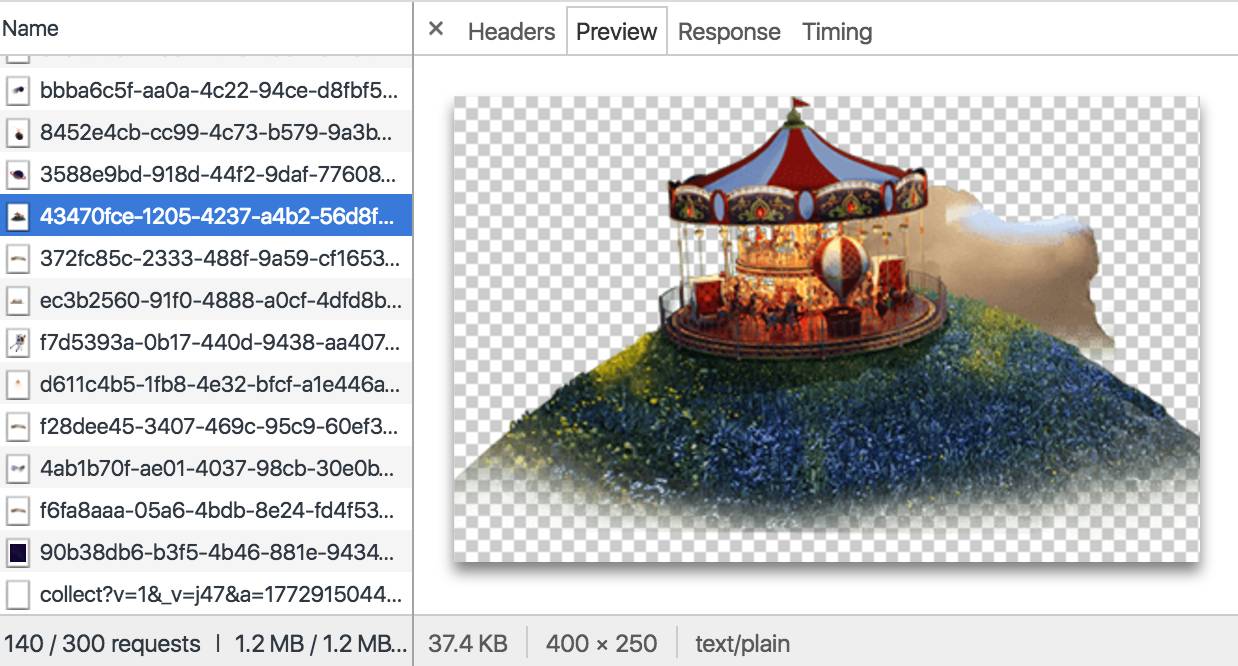Select the ec3b2560-91f0 request row
Image resolution: width=1238 pixels, height=666 pixels.
pyautogui.click(x=218, y=300)
